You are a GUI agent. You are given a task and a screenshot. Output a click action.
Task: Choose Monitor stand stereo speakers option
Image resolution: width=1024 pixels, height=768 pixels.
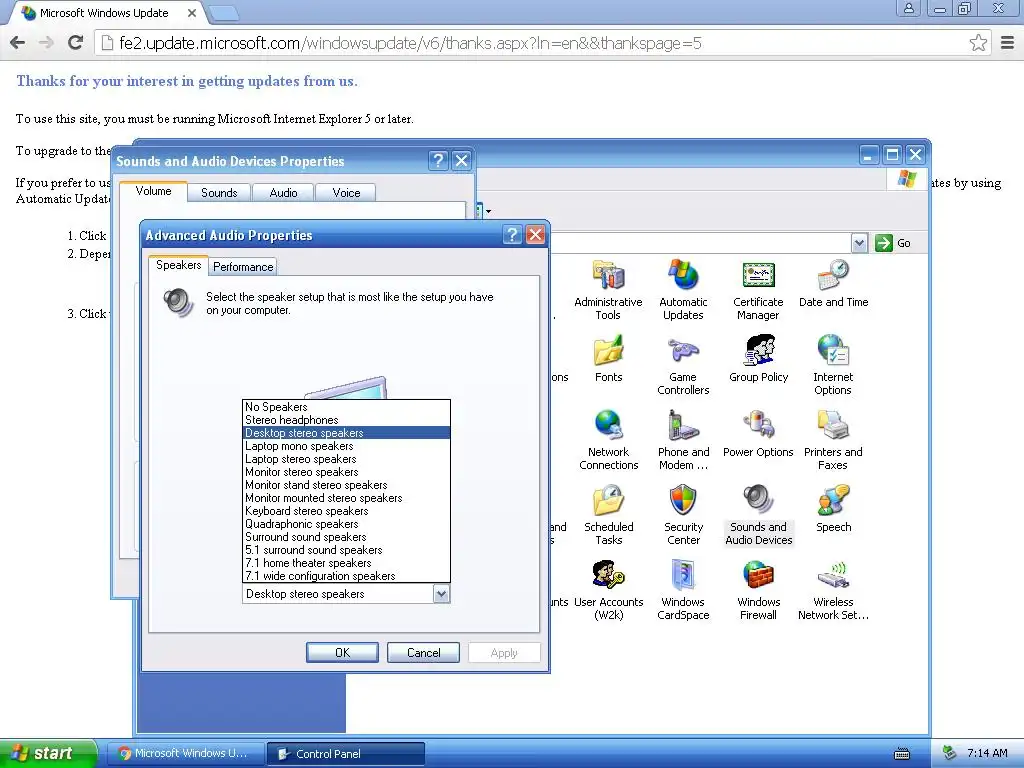coord(346,485)
